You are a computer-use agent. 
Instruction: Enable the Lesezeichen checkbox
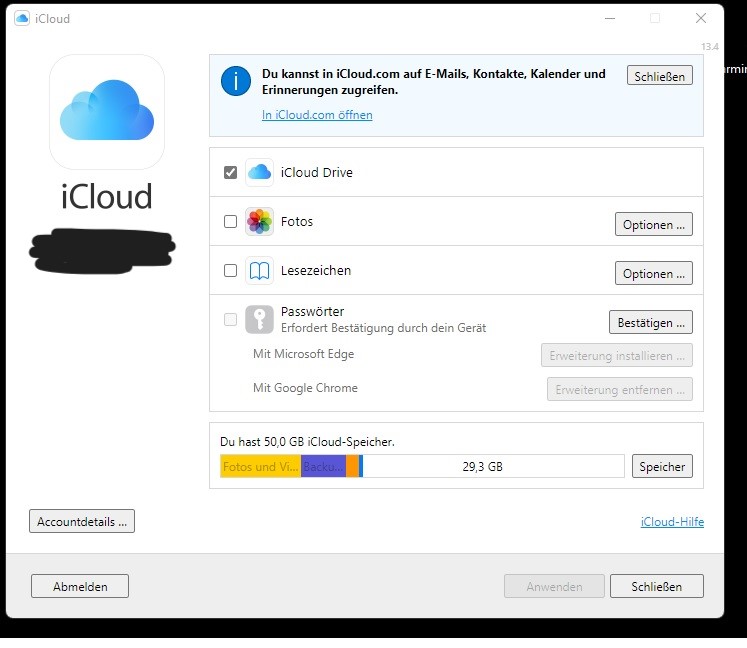231,270
